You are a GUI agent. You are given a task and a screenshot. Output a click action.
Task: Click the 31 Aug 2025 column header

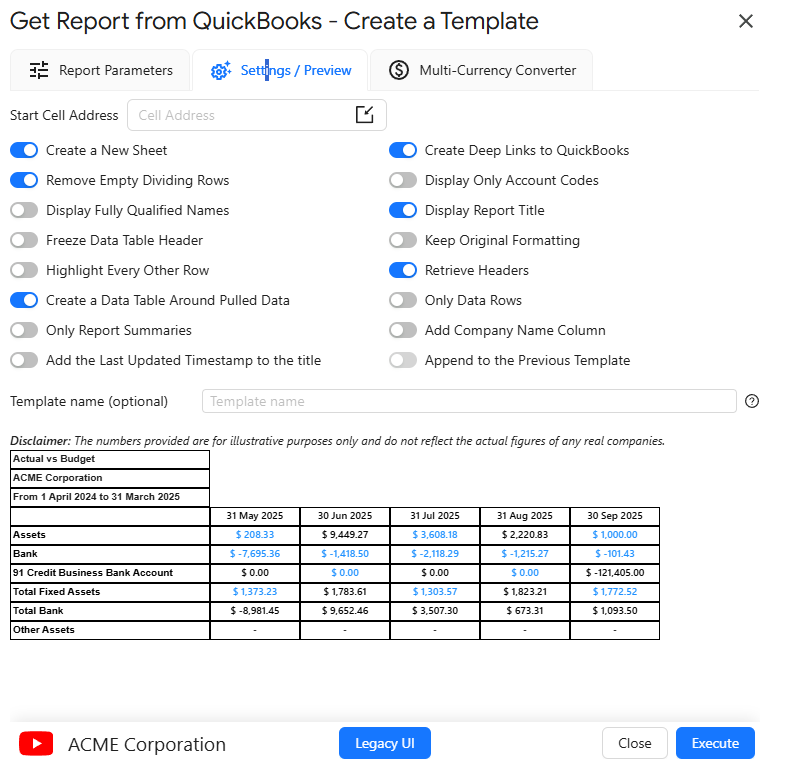click(x=525, y=516)
